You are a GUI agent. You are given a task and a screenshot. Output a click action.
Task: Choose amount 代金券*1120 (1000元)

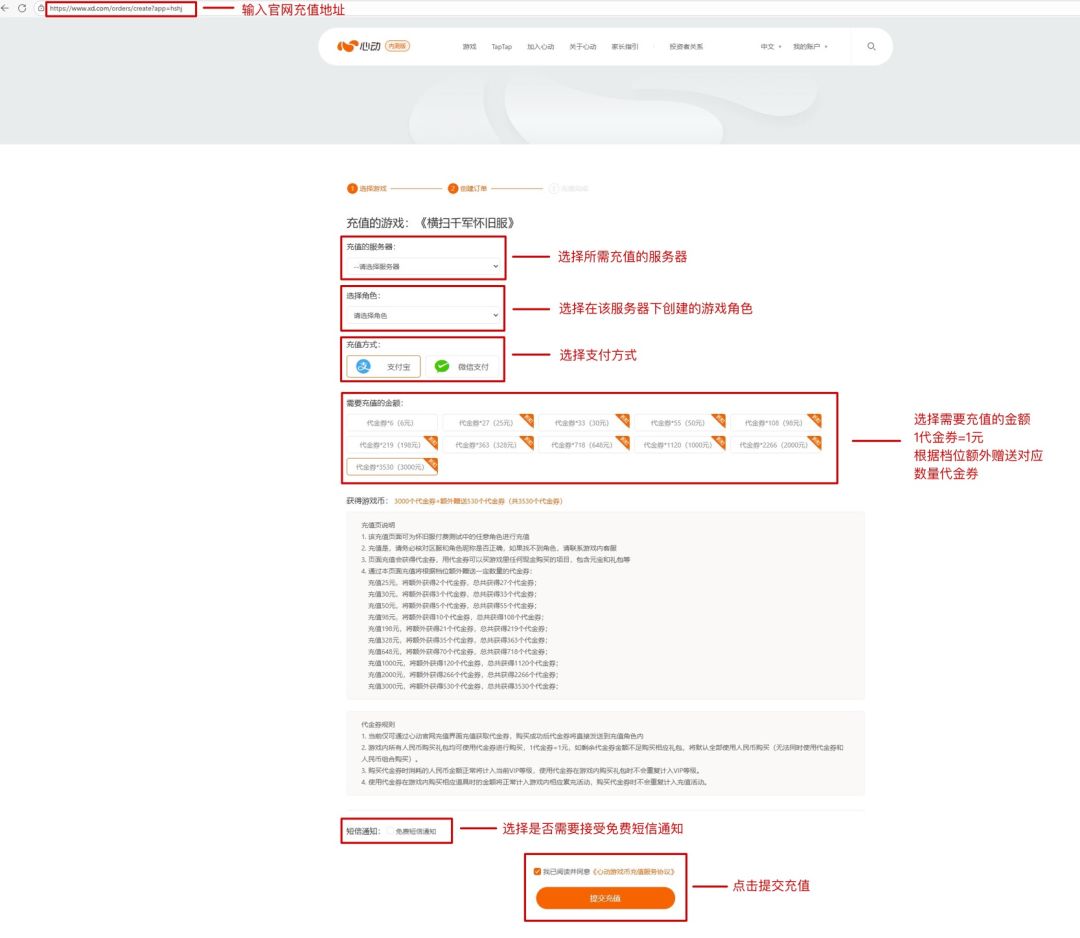pyautogui.click(x=679, y=445)
